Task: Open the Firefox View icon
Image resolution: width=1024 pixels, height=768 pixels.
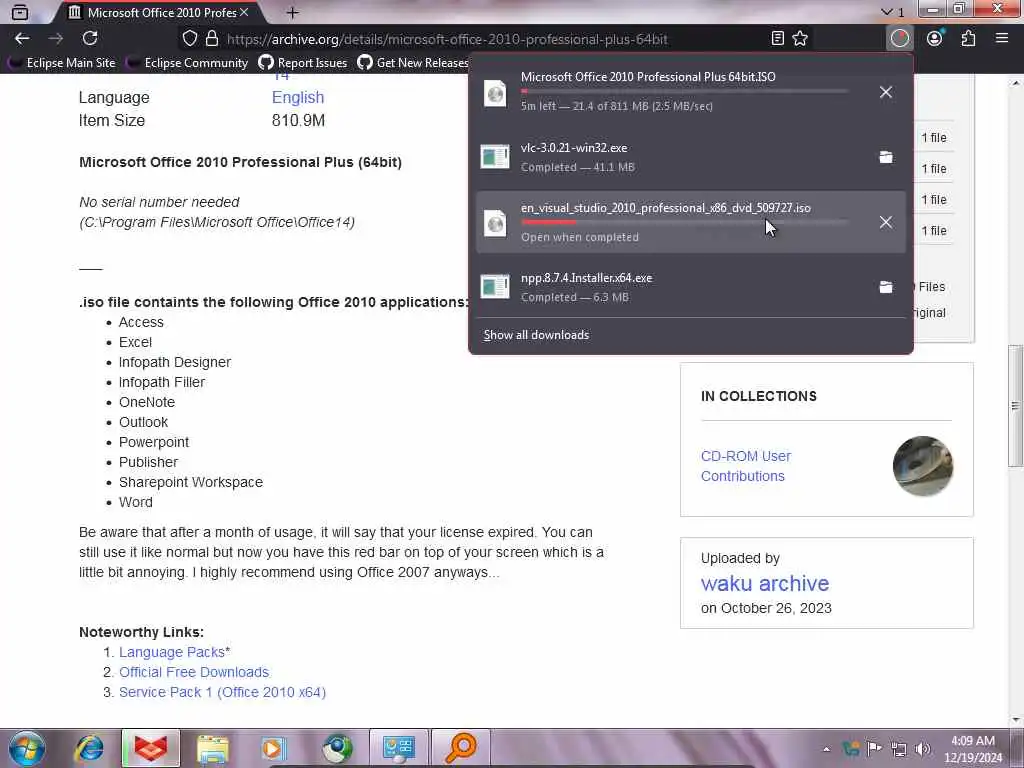Action: pyautogui.click(x=20, y=12)
